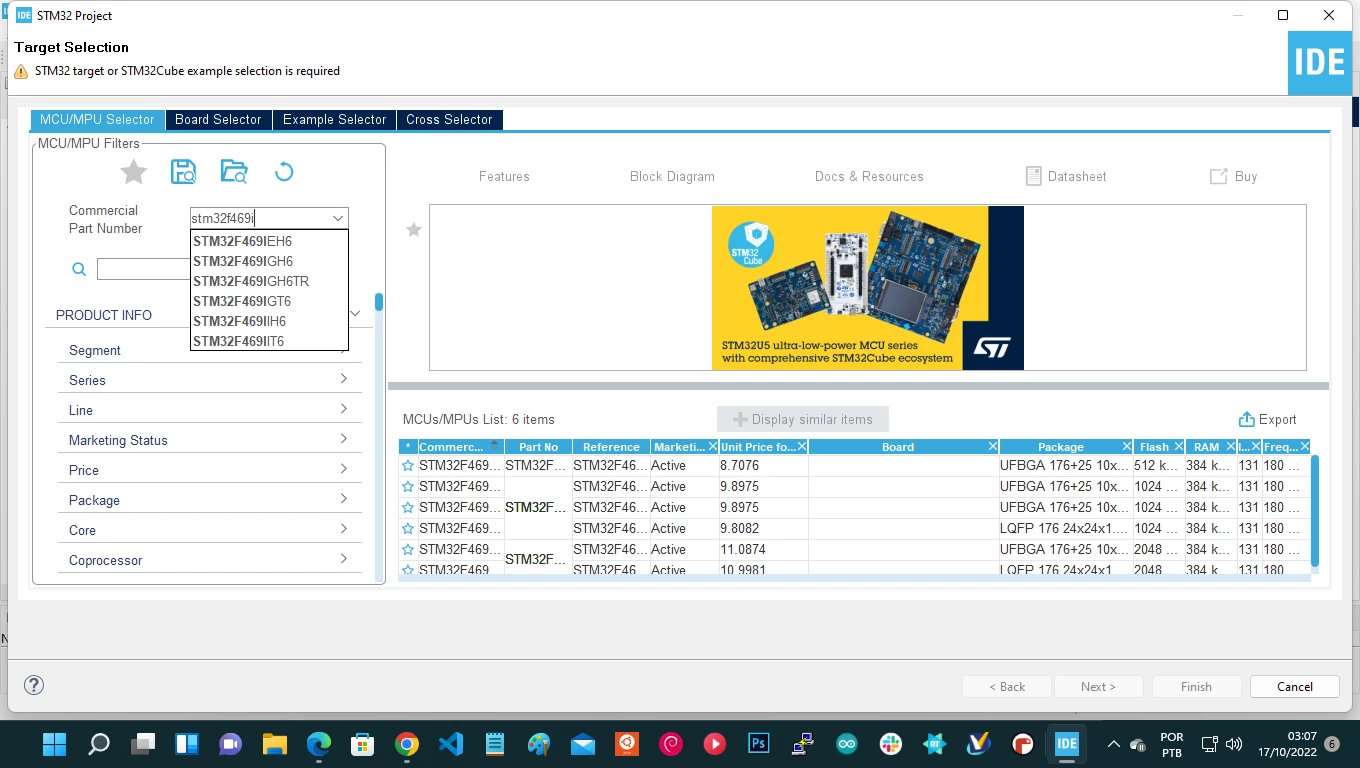This screenshot has width=1360, height=768.
Task: Remove the Unit Price column with its X
Action: (x=801, y=447)
